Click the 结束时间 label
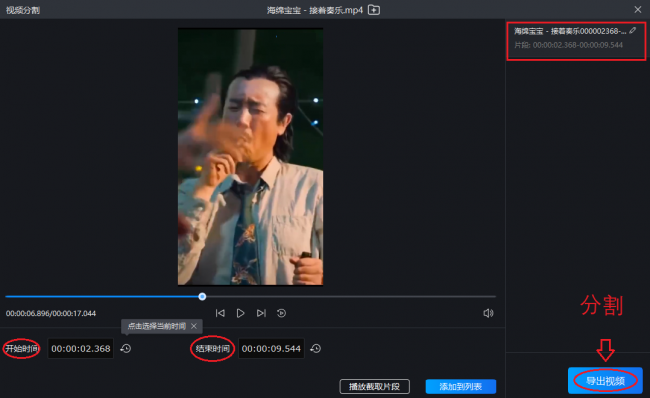The height and width of the screenshot is (398, 650). 213,349
